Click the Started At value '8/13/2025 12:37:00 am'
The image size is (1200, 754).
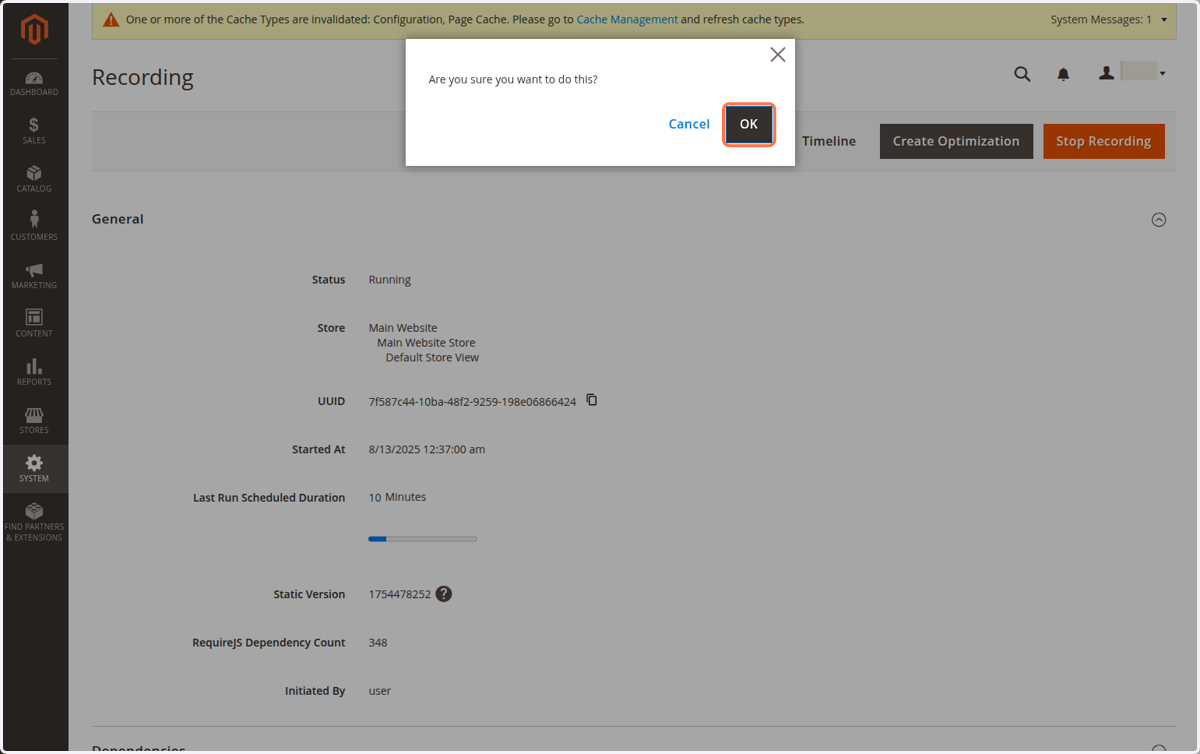point(427,450)
